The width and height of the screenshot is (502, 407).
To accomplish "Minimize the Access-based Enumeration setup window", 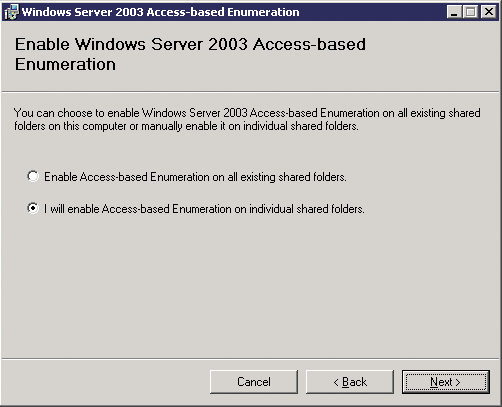I will 454,12.
